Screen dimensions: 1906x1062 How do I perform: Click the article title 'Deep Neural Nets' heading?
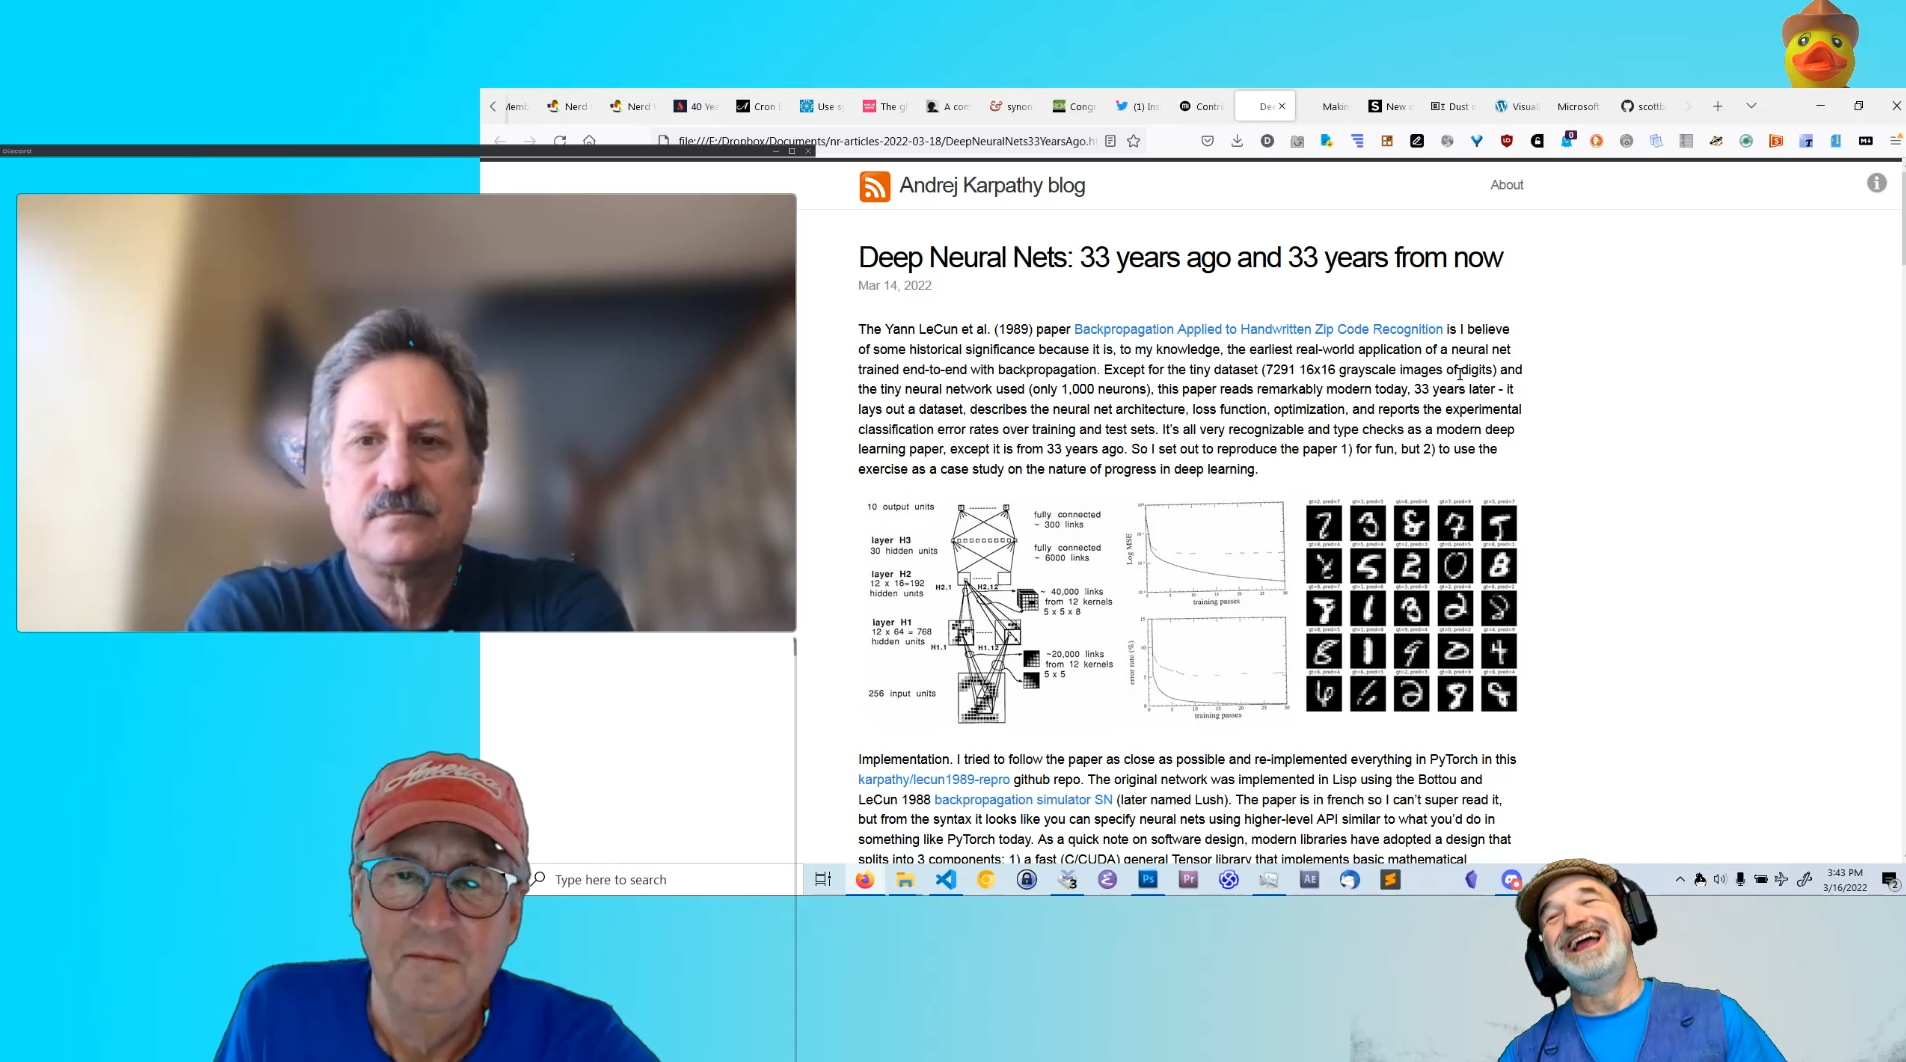coord(1180,257)
